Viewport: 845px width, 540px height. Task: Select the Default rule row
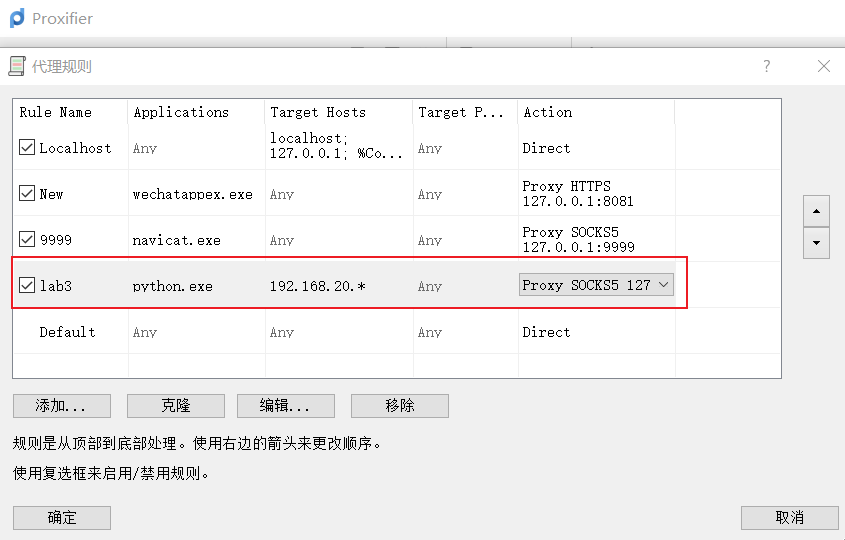click(x=67, y=332)
